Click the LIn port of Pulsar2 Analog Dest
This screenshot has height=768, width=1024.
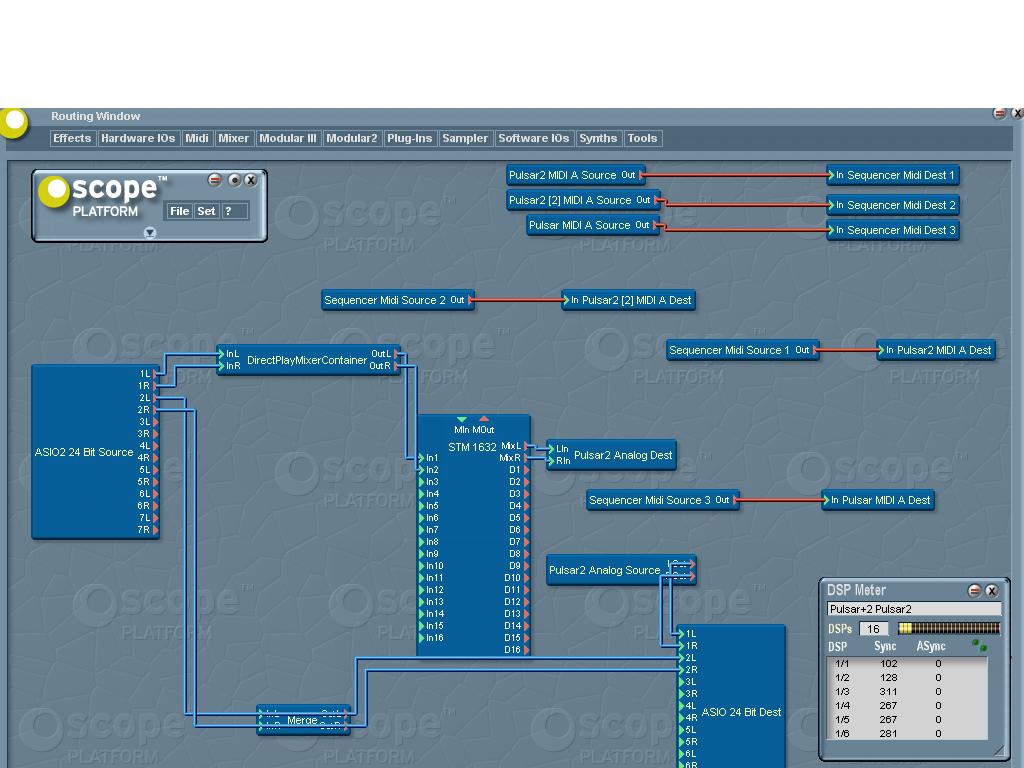pyautogui.click(x=552, y=449)
